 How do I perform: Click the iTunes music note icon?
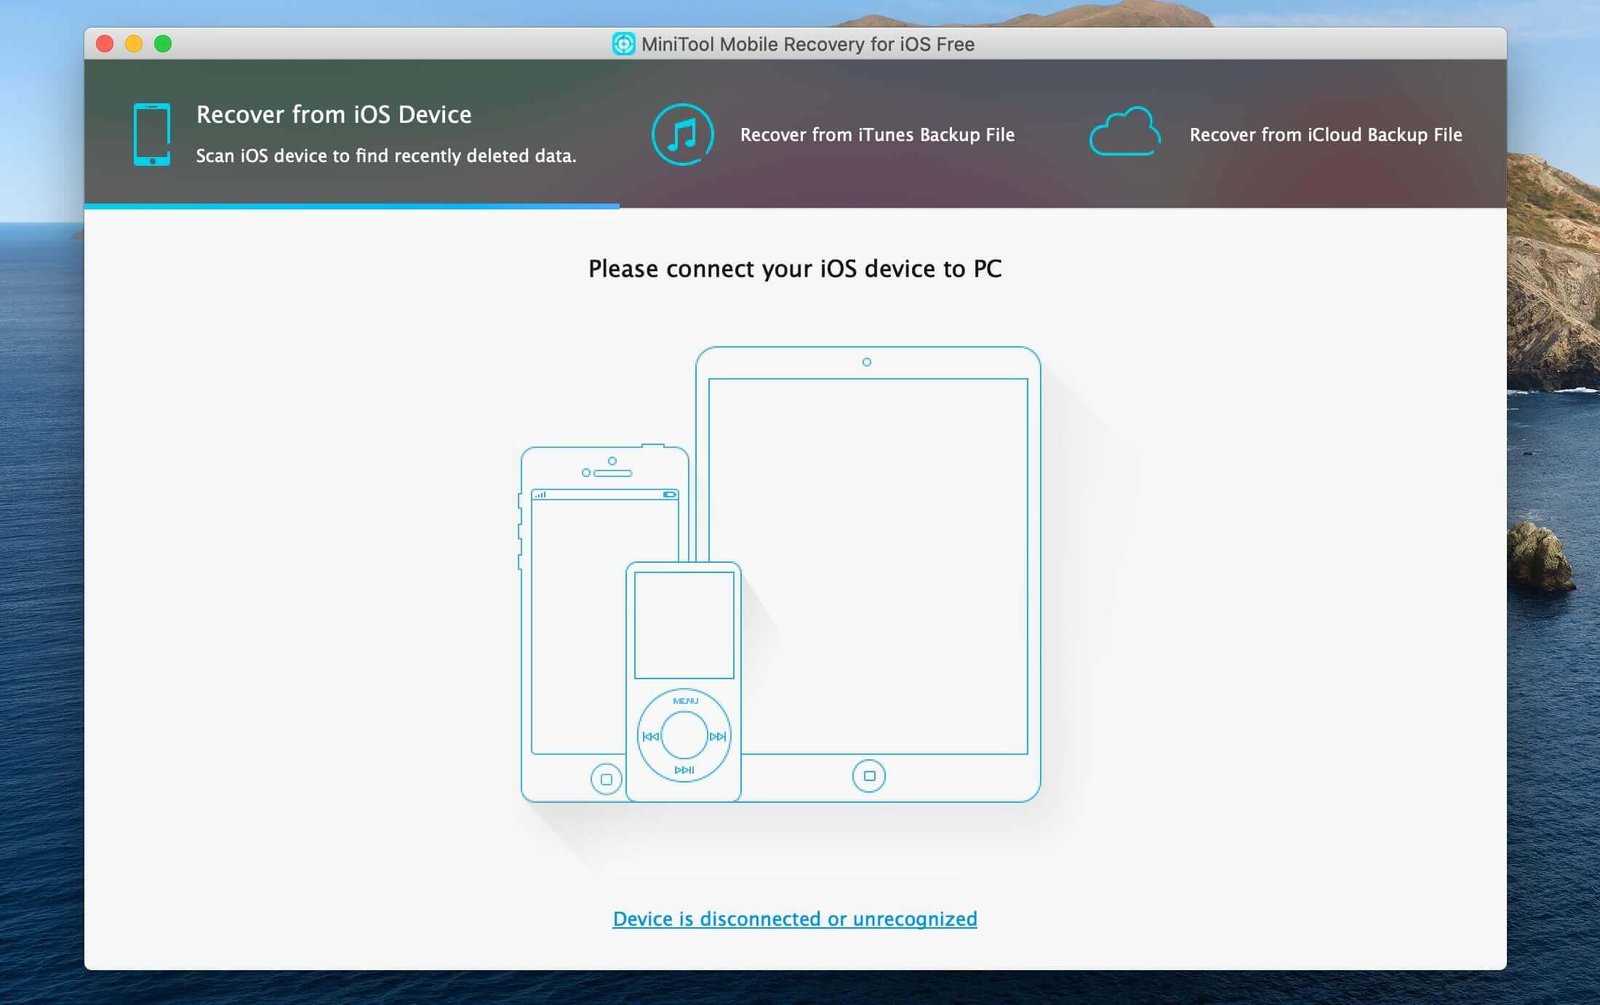tap(683, 134)
